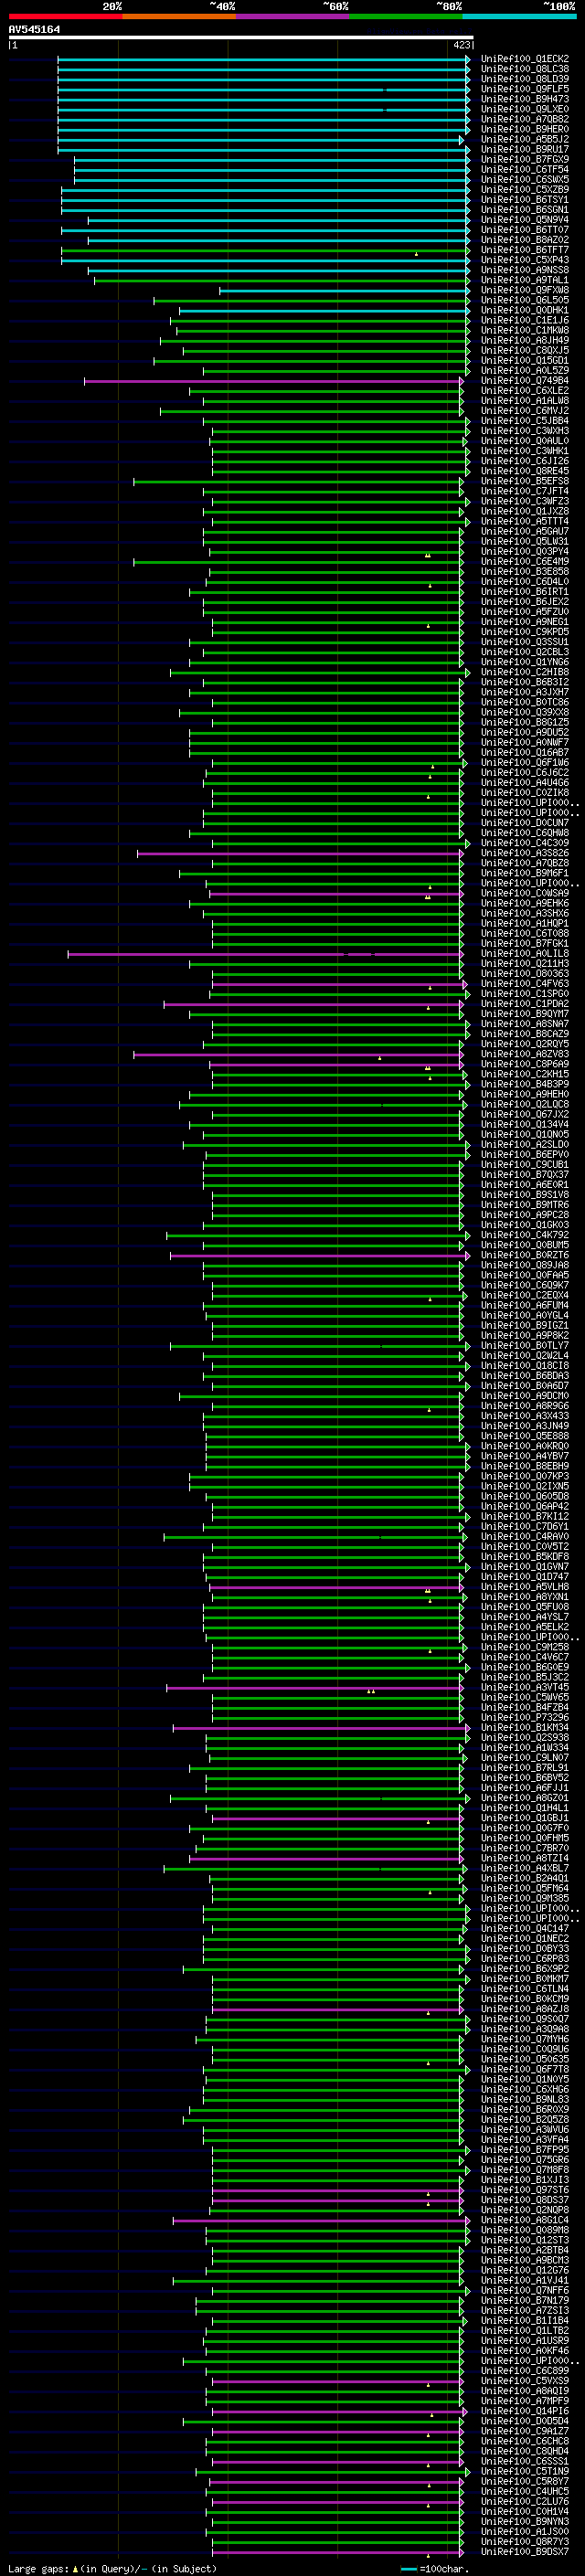
Task: Select the label UniRef100_Q03PY4
Action: coord(525,551)
